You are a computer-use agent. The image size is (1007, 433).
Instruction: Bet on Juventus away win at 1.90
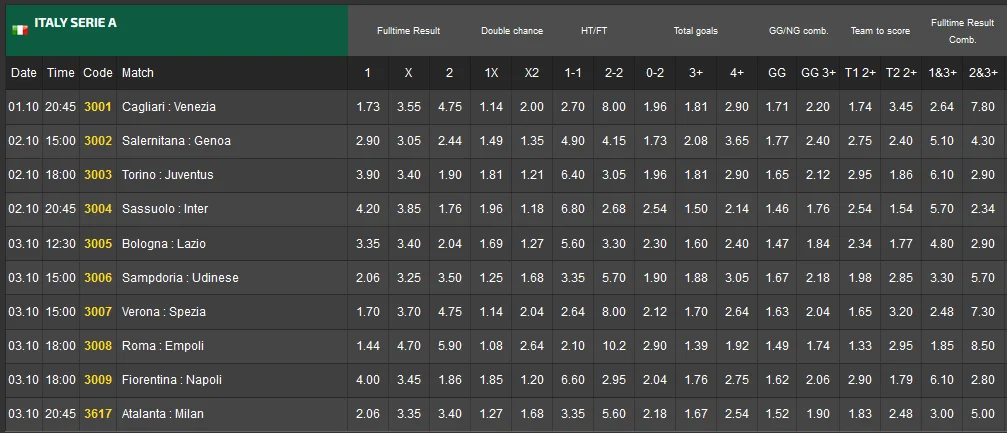449,175
